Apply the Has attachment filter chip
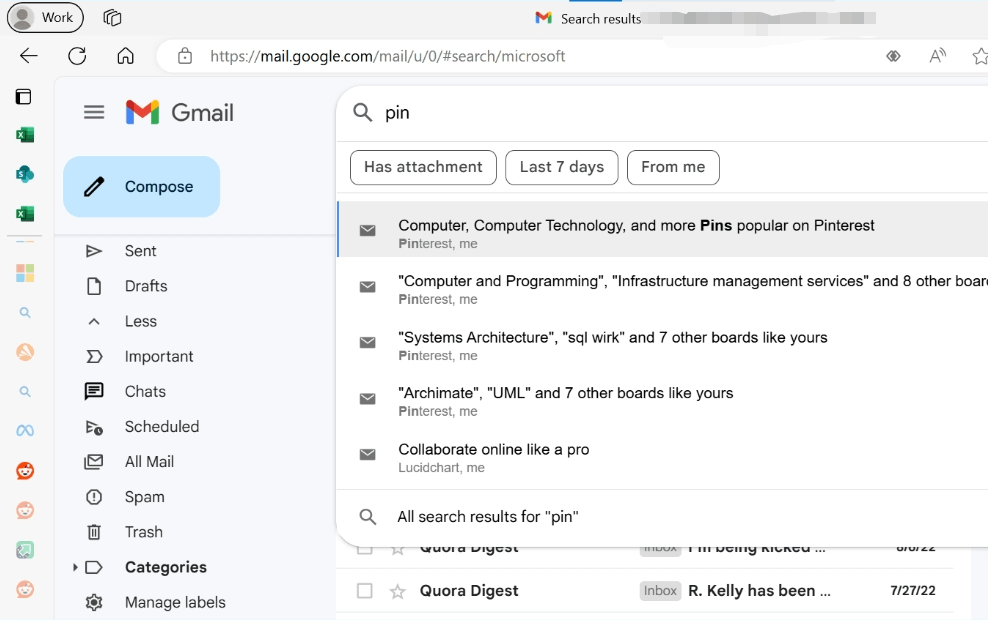 click(423, 168)
